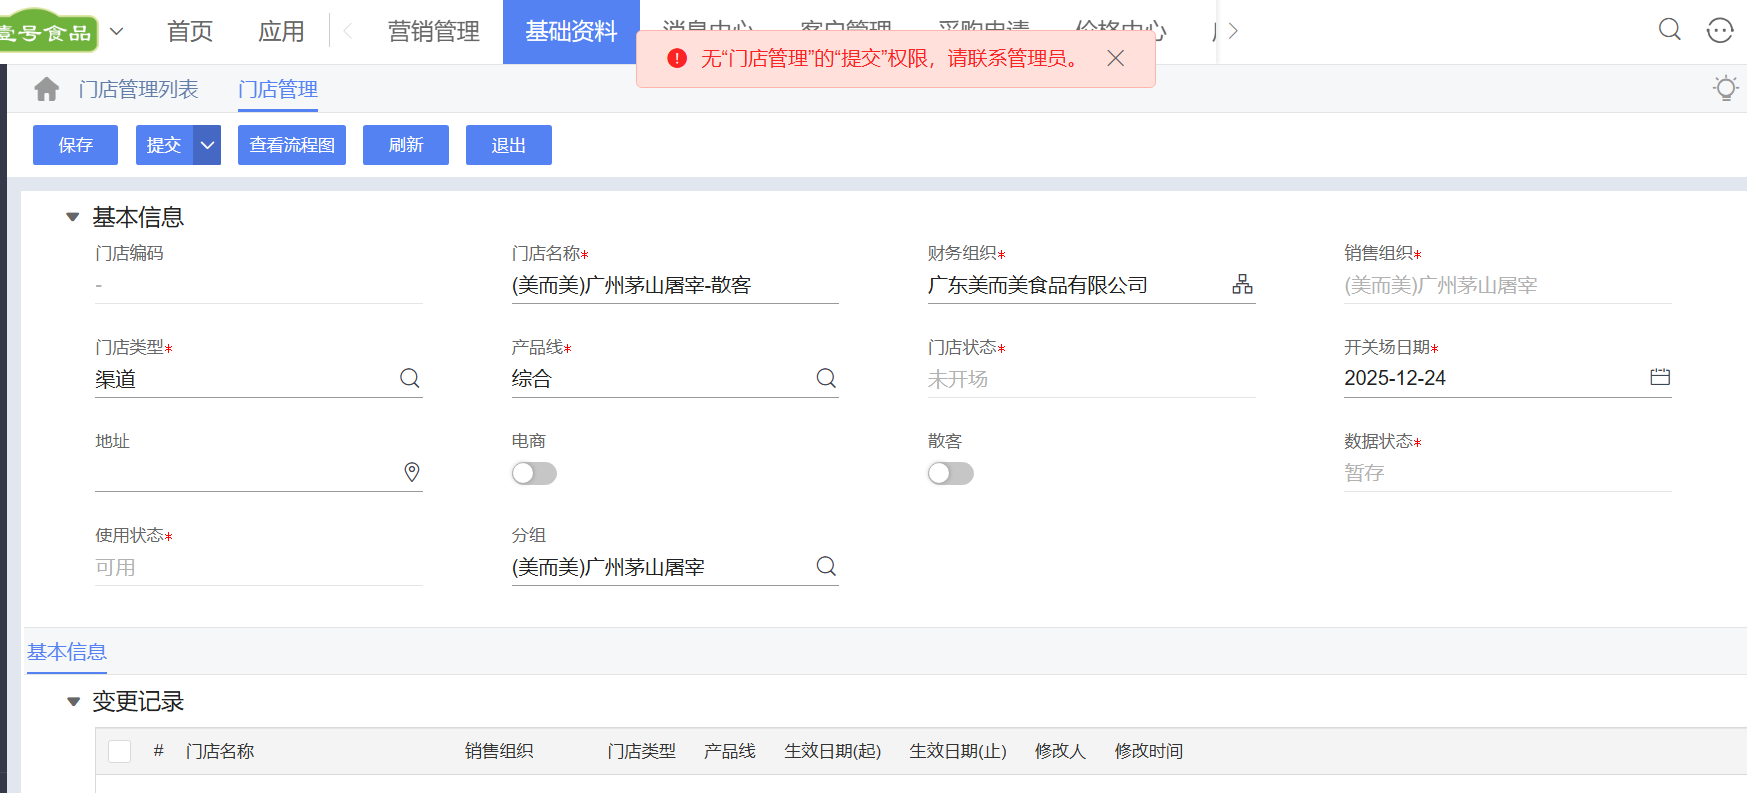Collapse the 变更记录 section

tap(72, 702)
